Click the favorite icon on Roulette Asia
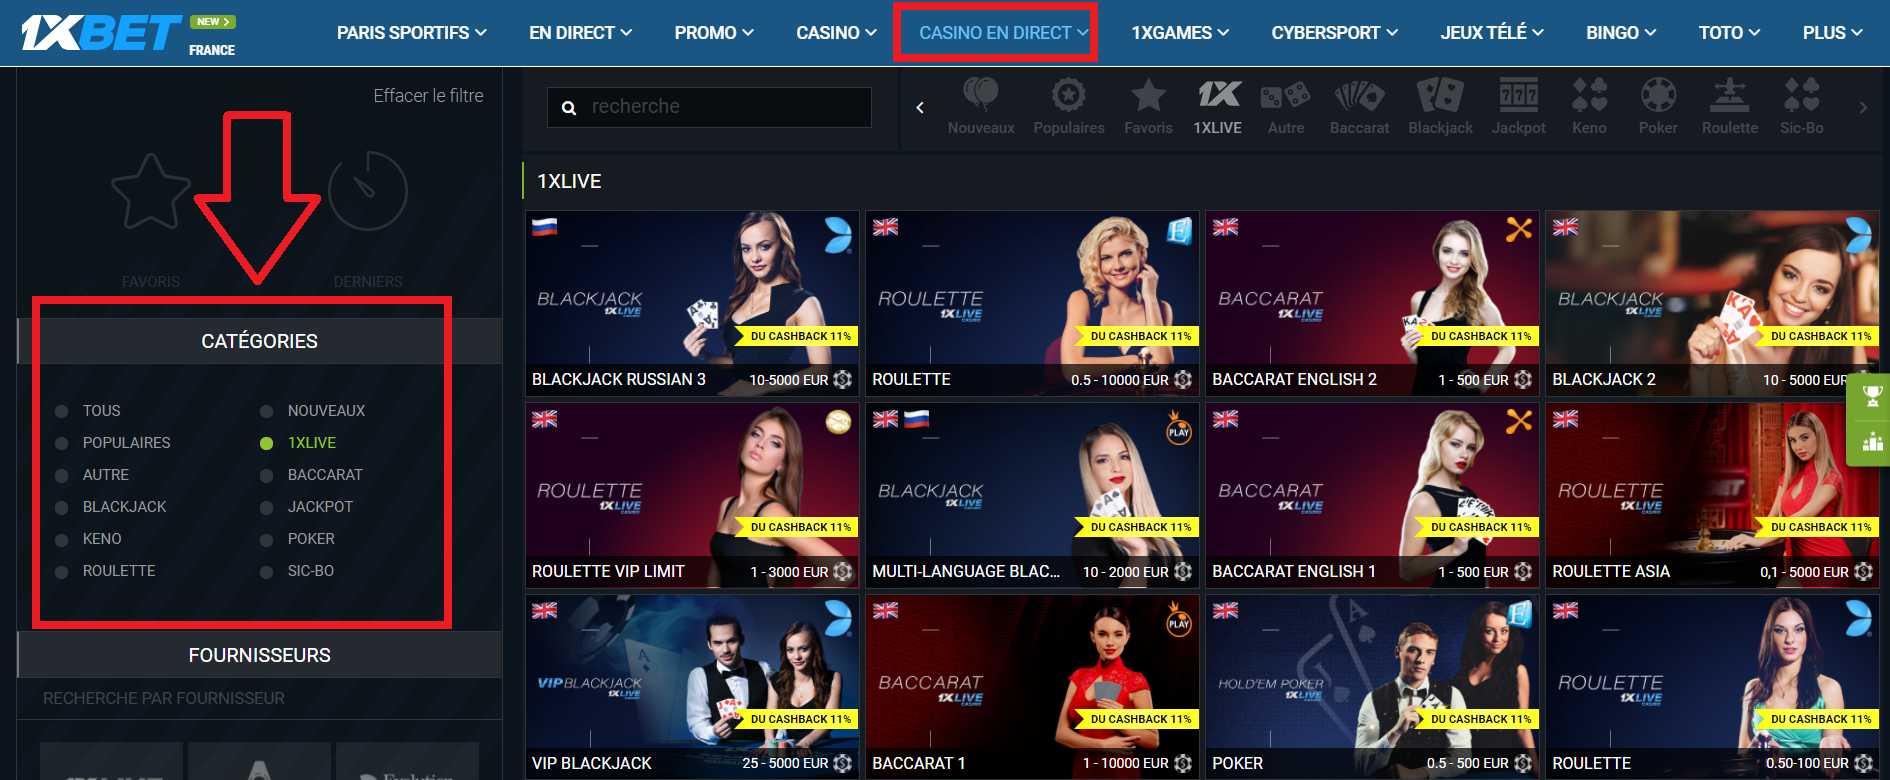 (x=1863, y=571)
